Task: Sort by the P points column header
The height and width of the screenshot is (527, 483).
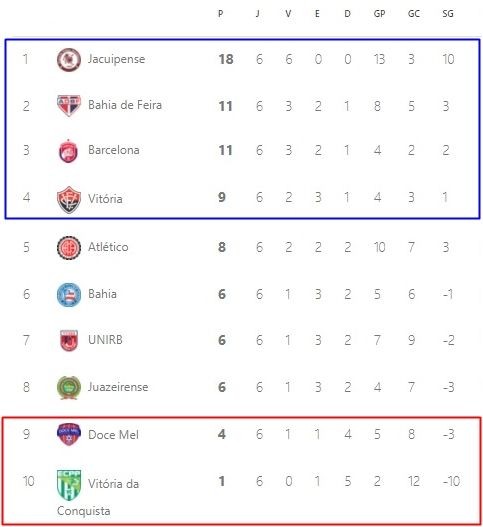Action: [220, 14]
